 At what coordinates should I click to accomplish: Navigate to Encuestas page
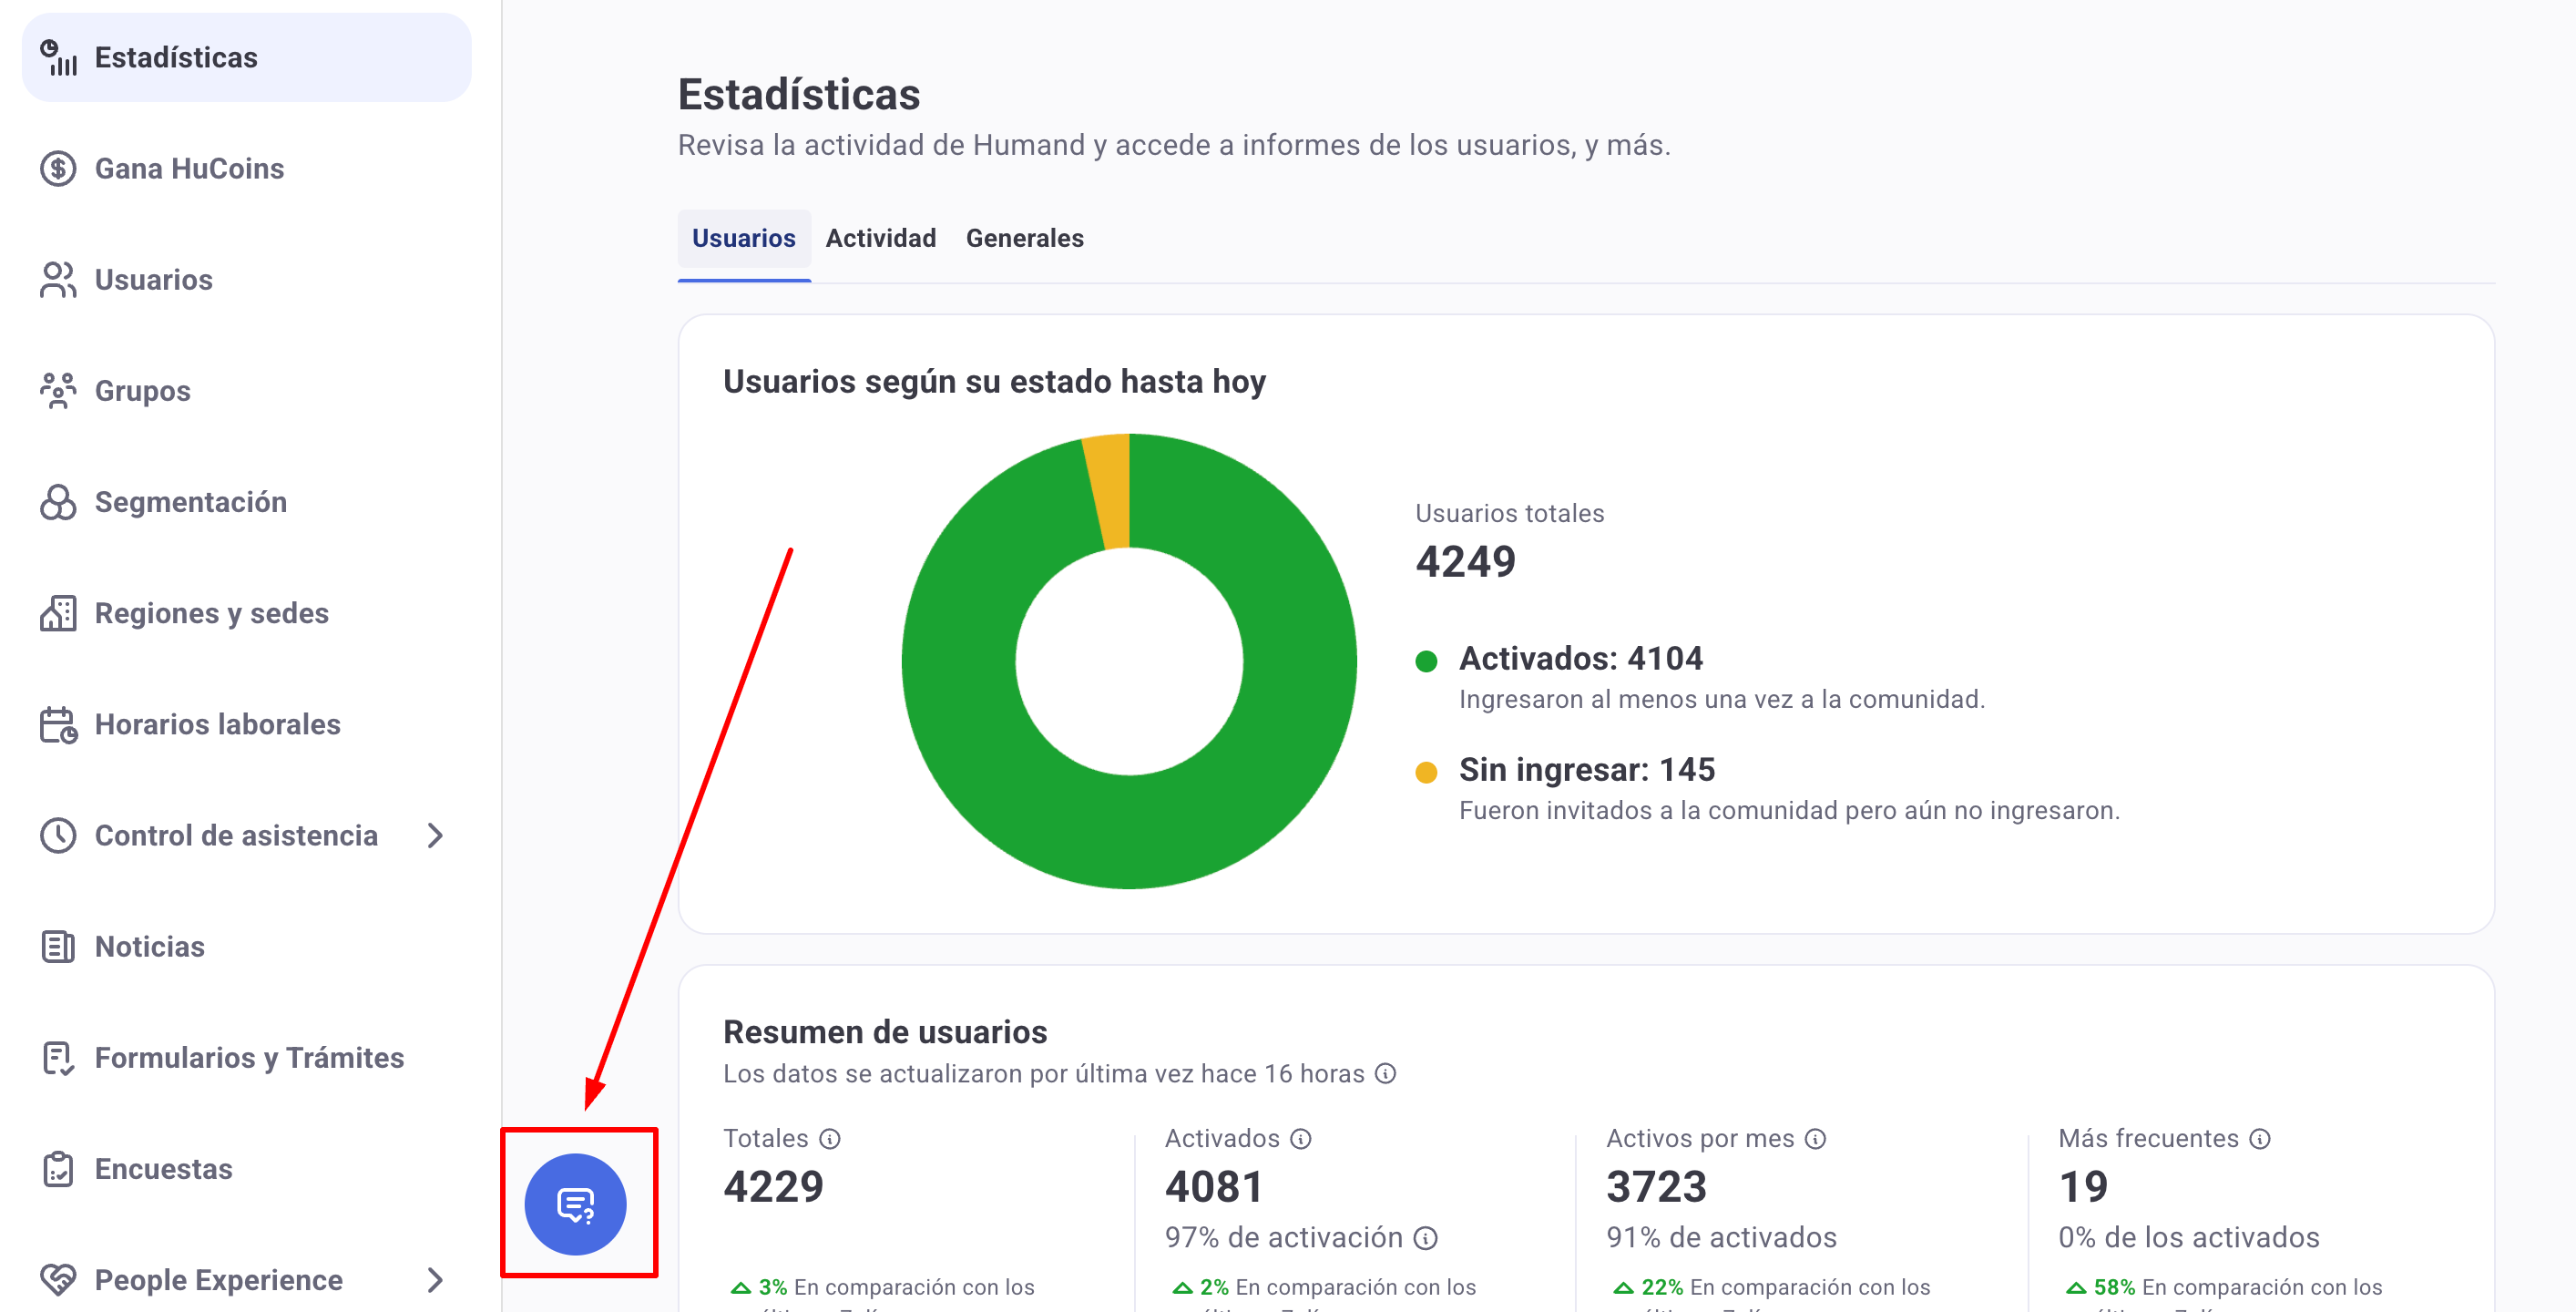pyautogui.click(x=163, y=1168)
